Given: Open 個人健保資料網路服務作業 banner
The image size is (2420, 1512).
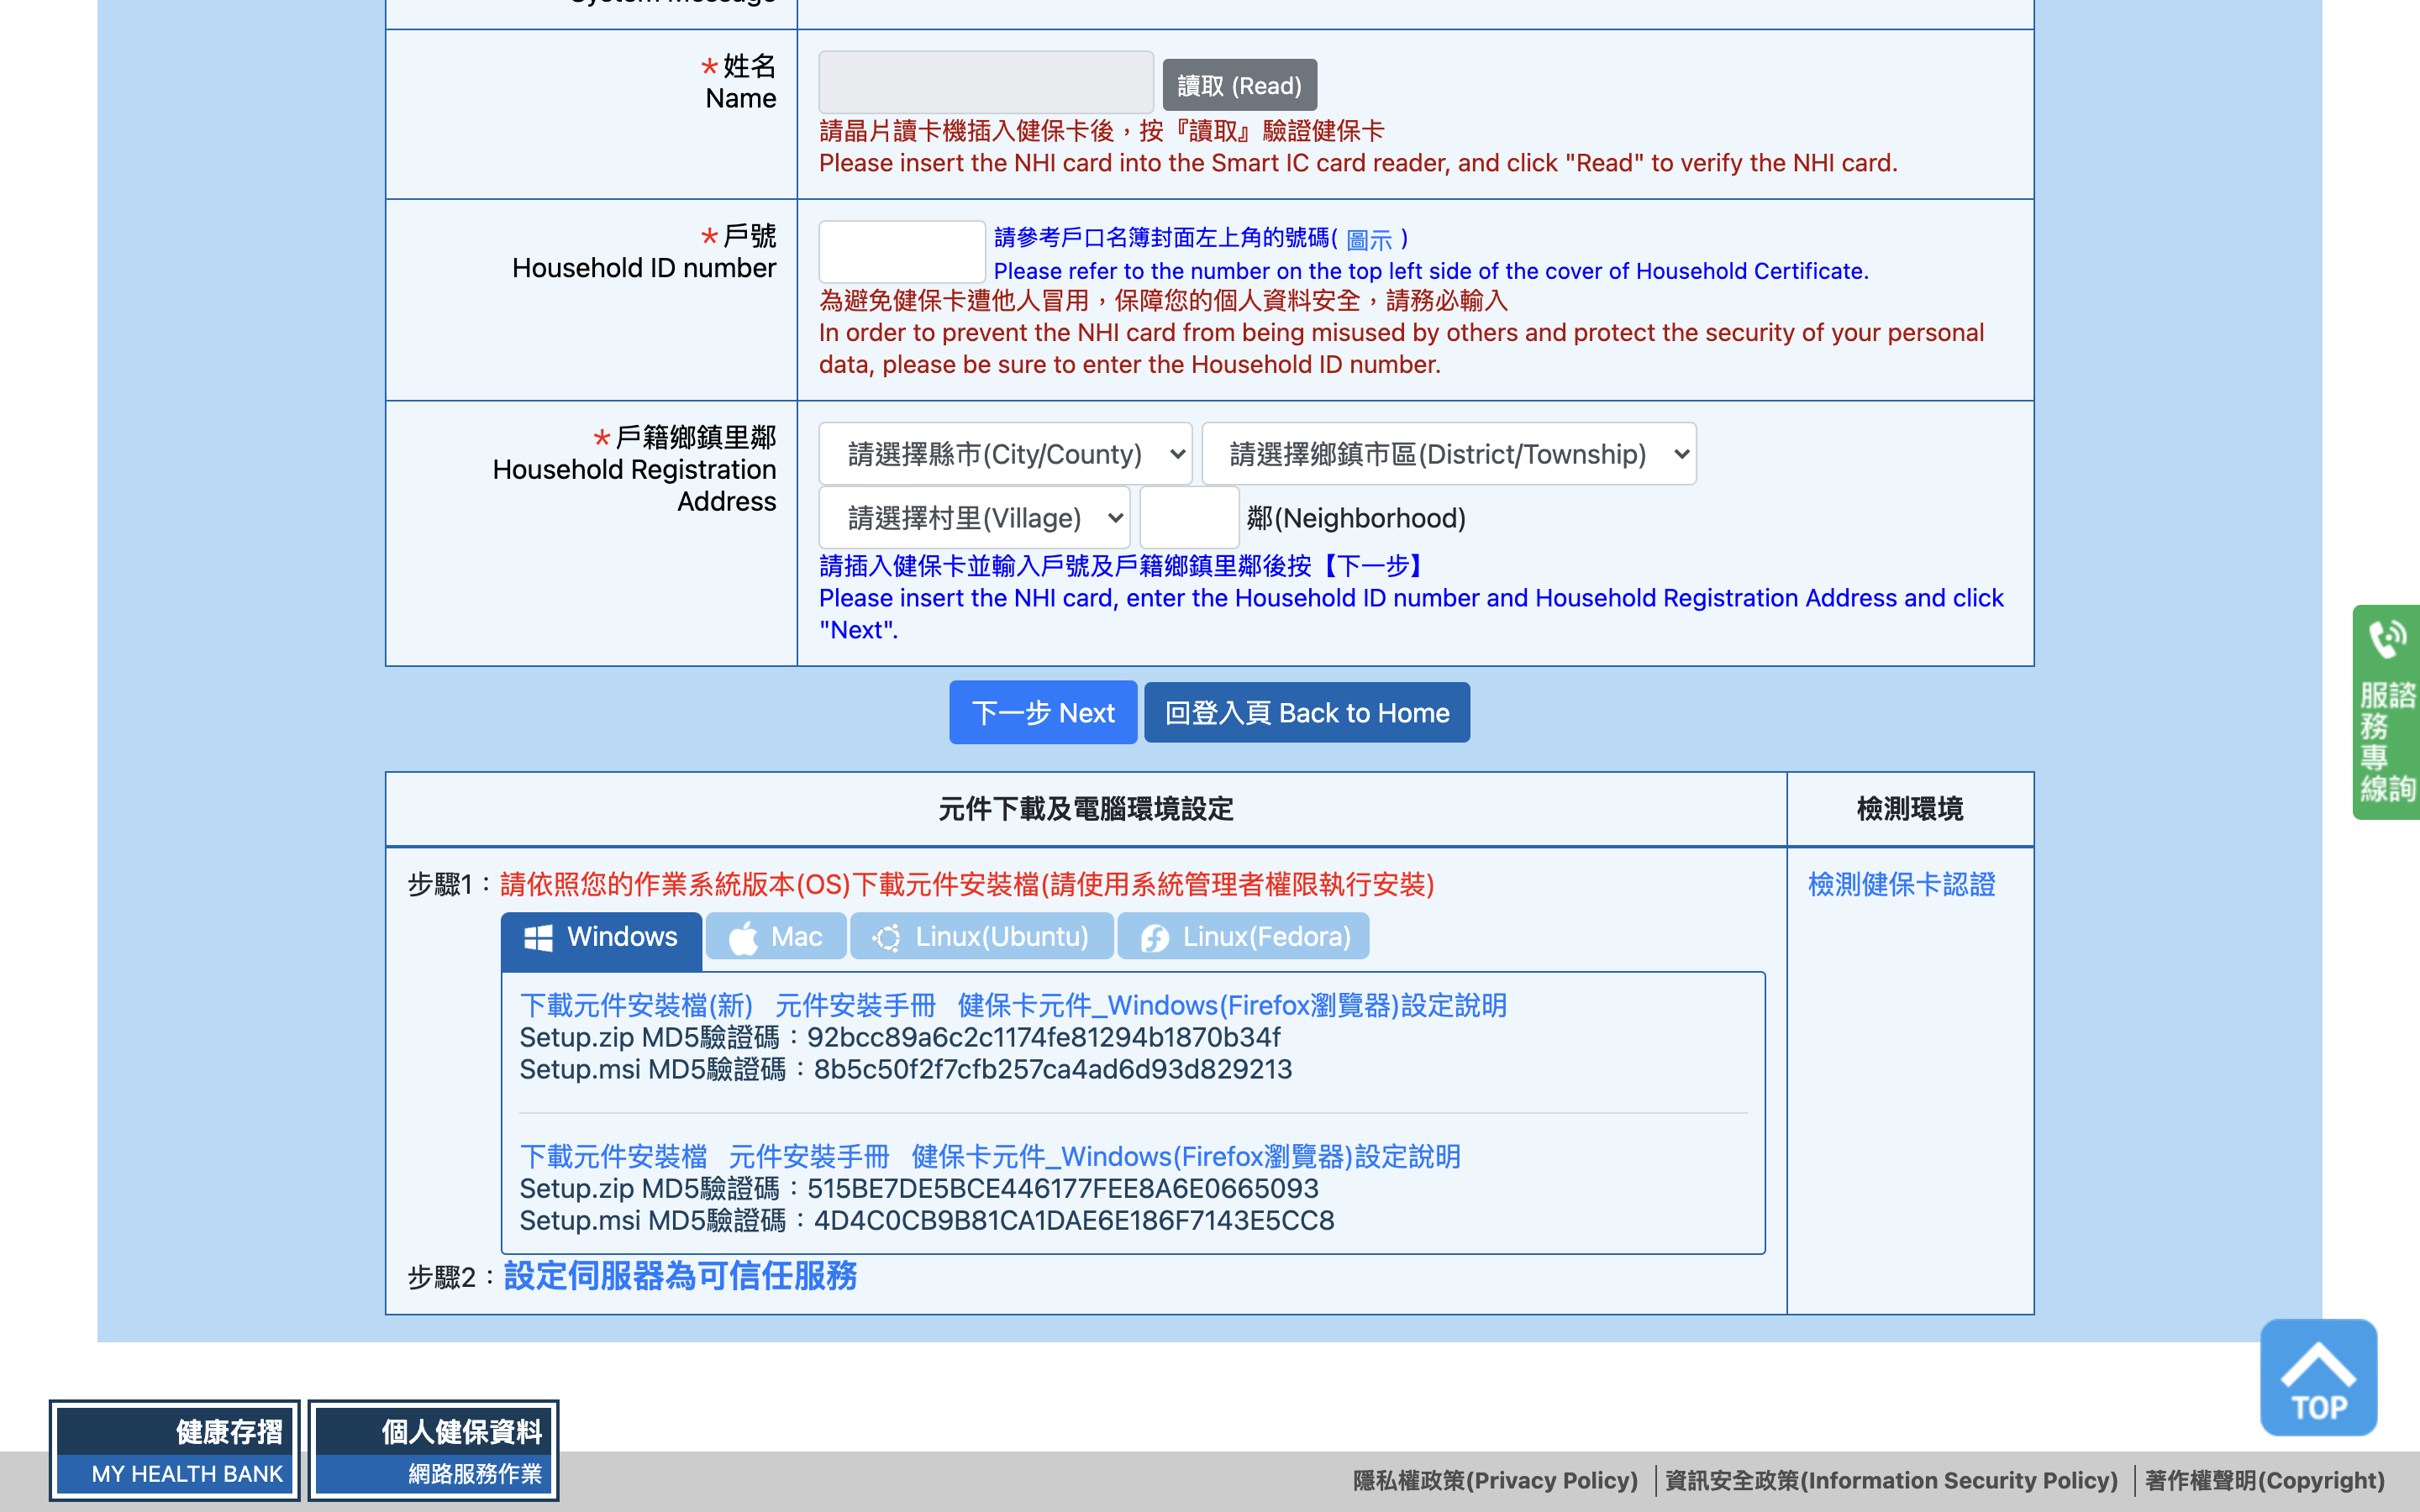Looking at the screenshot, I should click(x=433, y=1450).
